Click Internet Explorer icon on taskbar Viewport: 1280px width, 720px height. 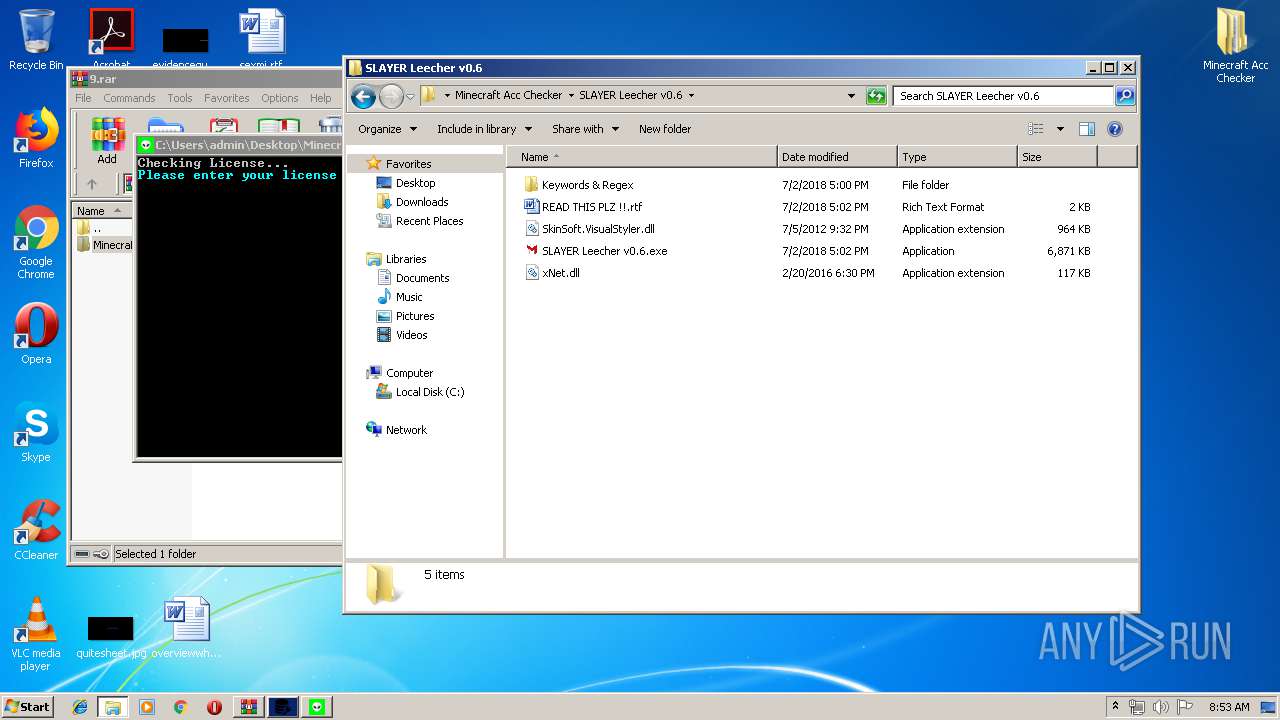(80, 707)
